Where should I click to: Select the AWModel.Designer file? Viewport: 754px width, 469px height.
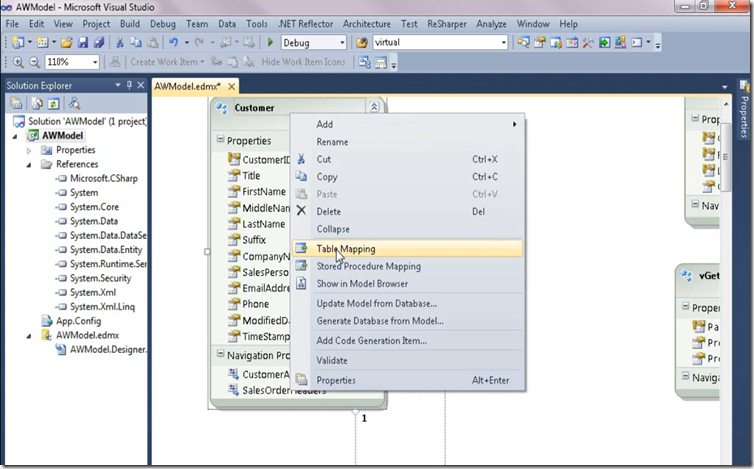(108, 350)
